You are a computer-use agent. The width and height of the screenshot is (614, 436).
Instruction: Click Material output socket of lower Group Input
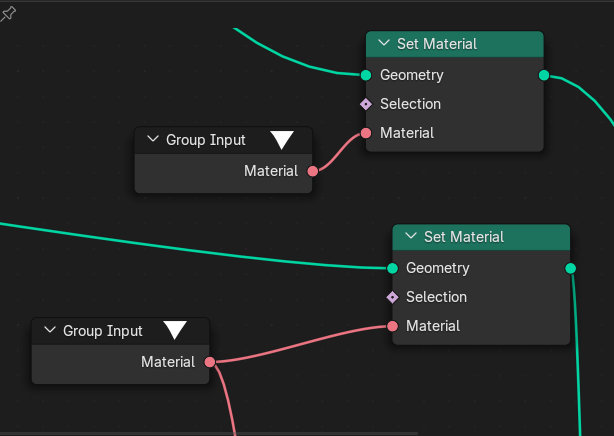tap(210, 362)
